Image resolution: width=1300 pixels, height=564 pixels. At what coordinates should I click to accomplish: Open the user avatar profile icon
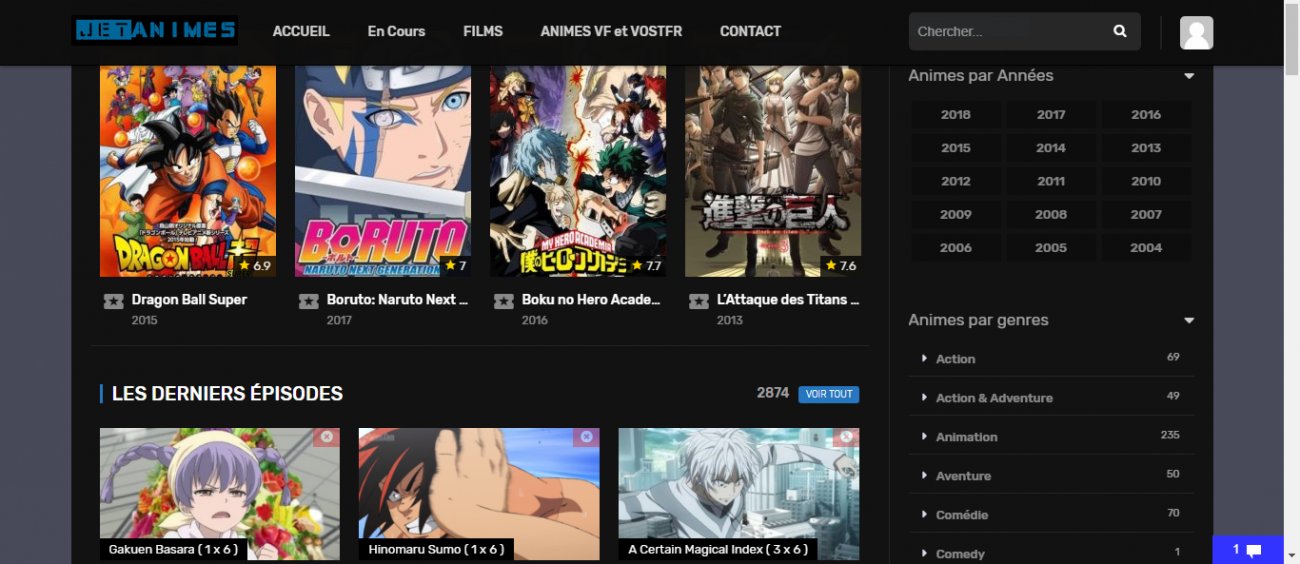1196,32
